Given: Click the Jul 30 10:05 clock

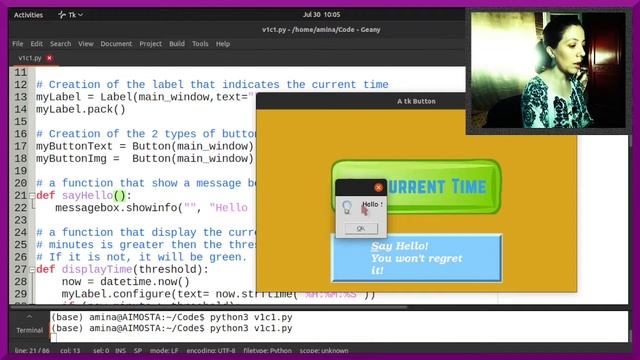Looking at the screenshot, I should pos(321,15).
